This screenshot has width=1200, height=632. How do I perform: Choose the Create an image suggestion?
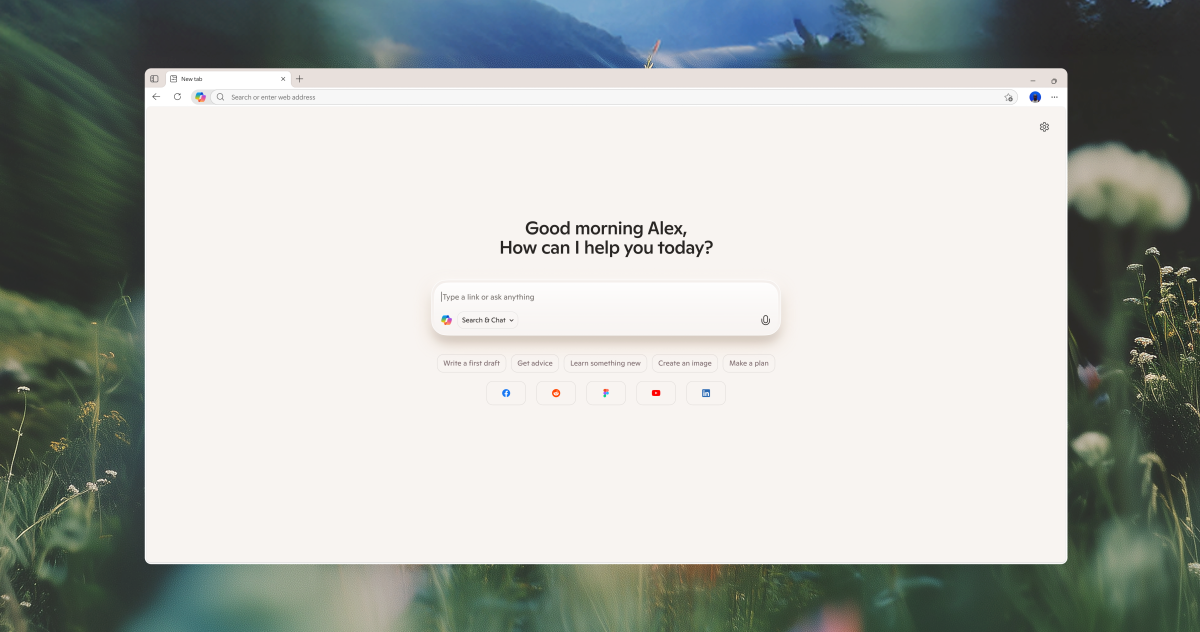(x=685, y=363)
